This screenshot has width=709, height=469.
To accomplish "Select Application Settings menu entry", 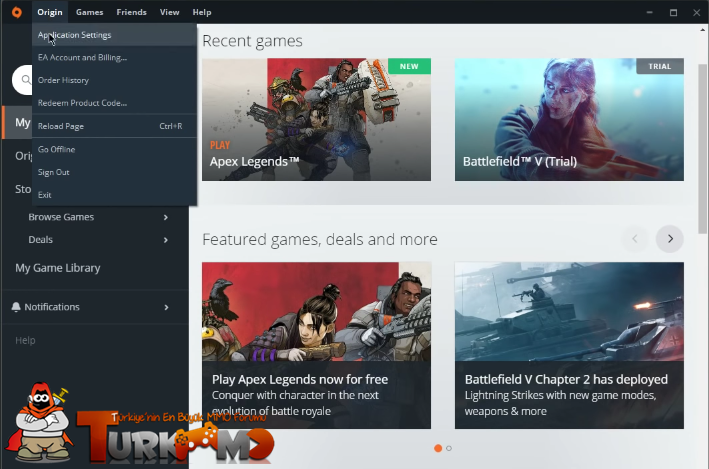I will click(114, 35).
